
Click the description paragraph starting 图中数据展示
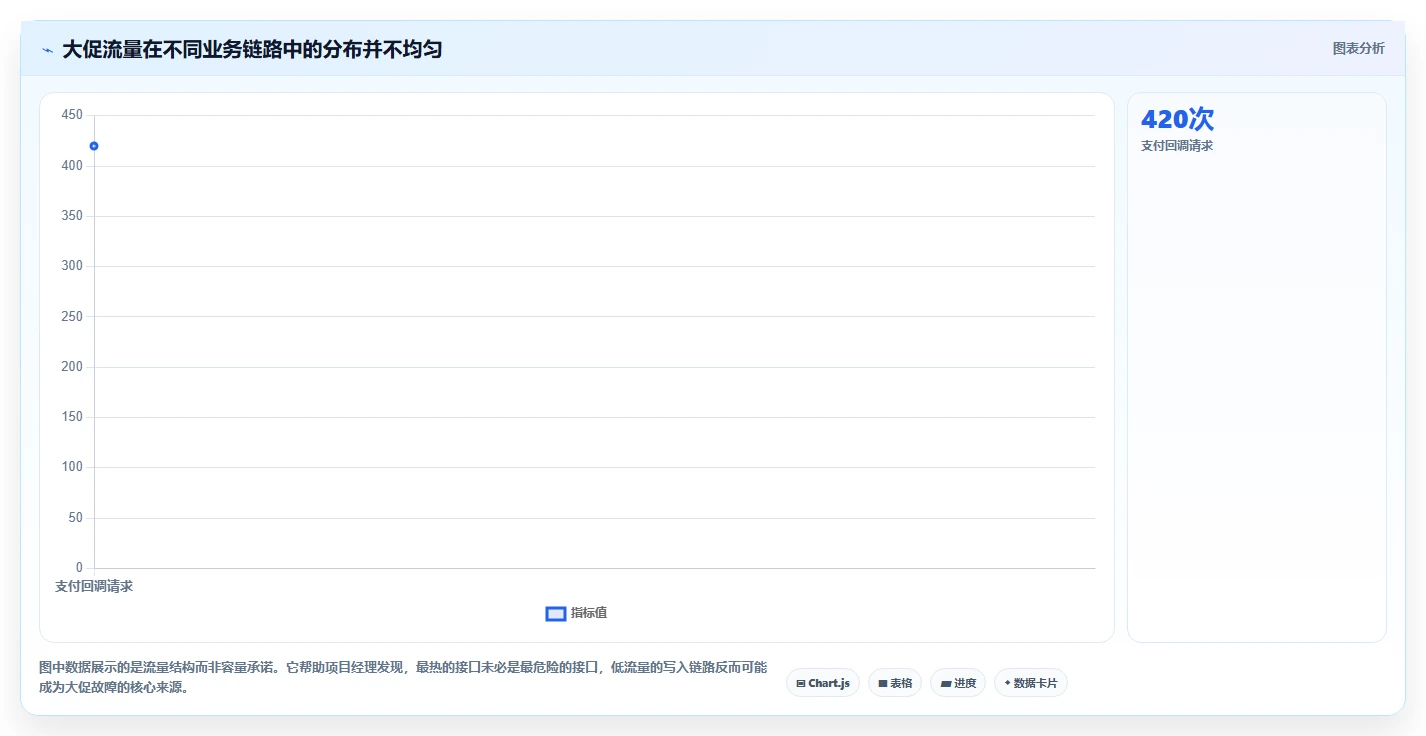click(404, 677)
